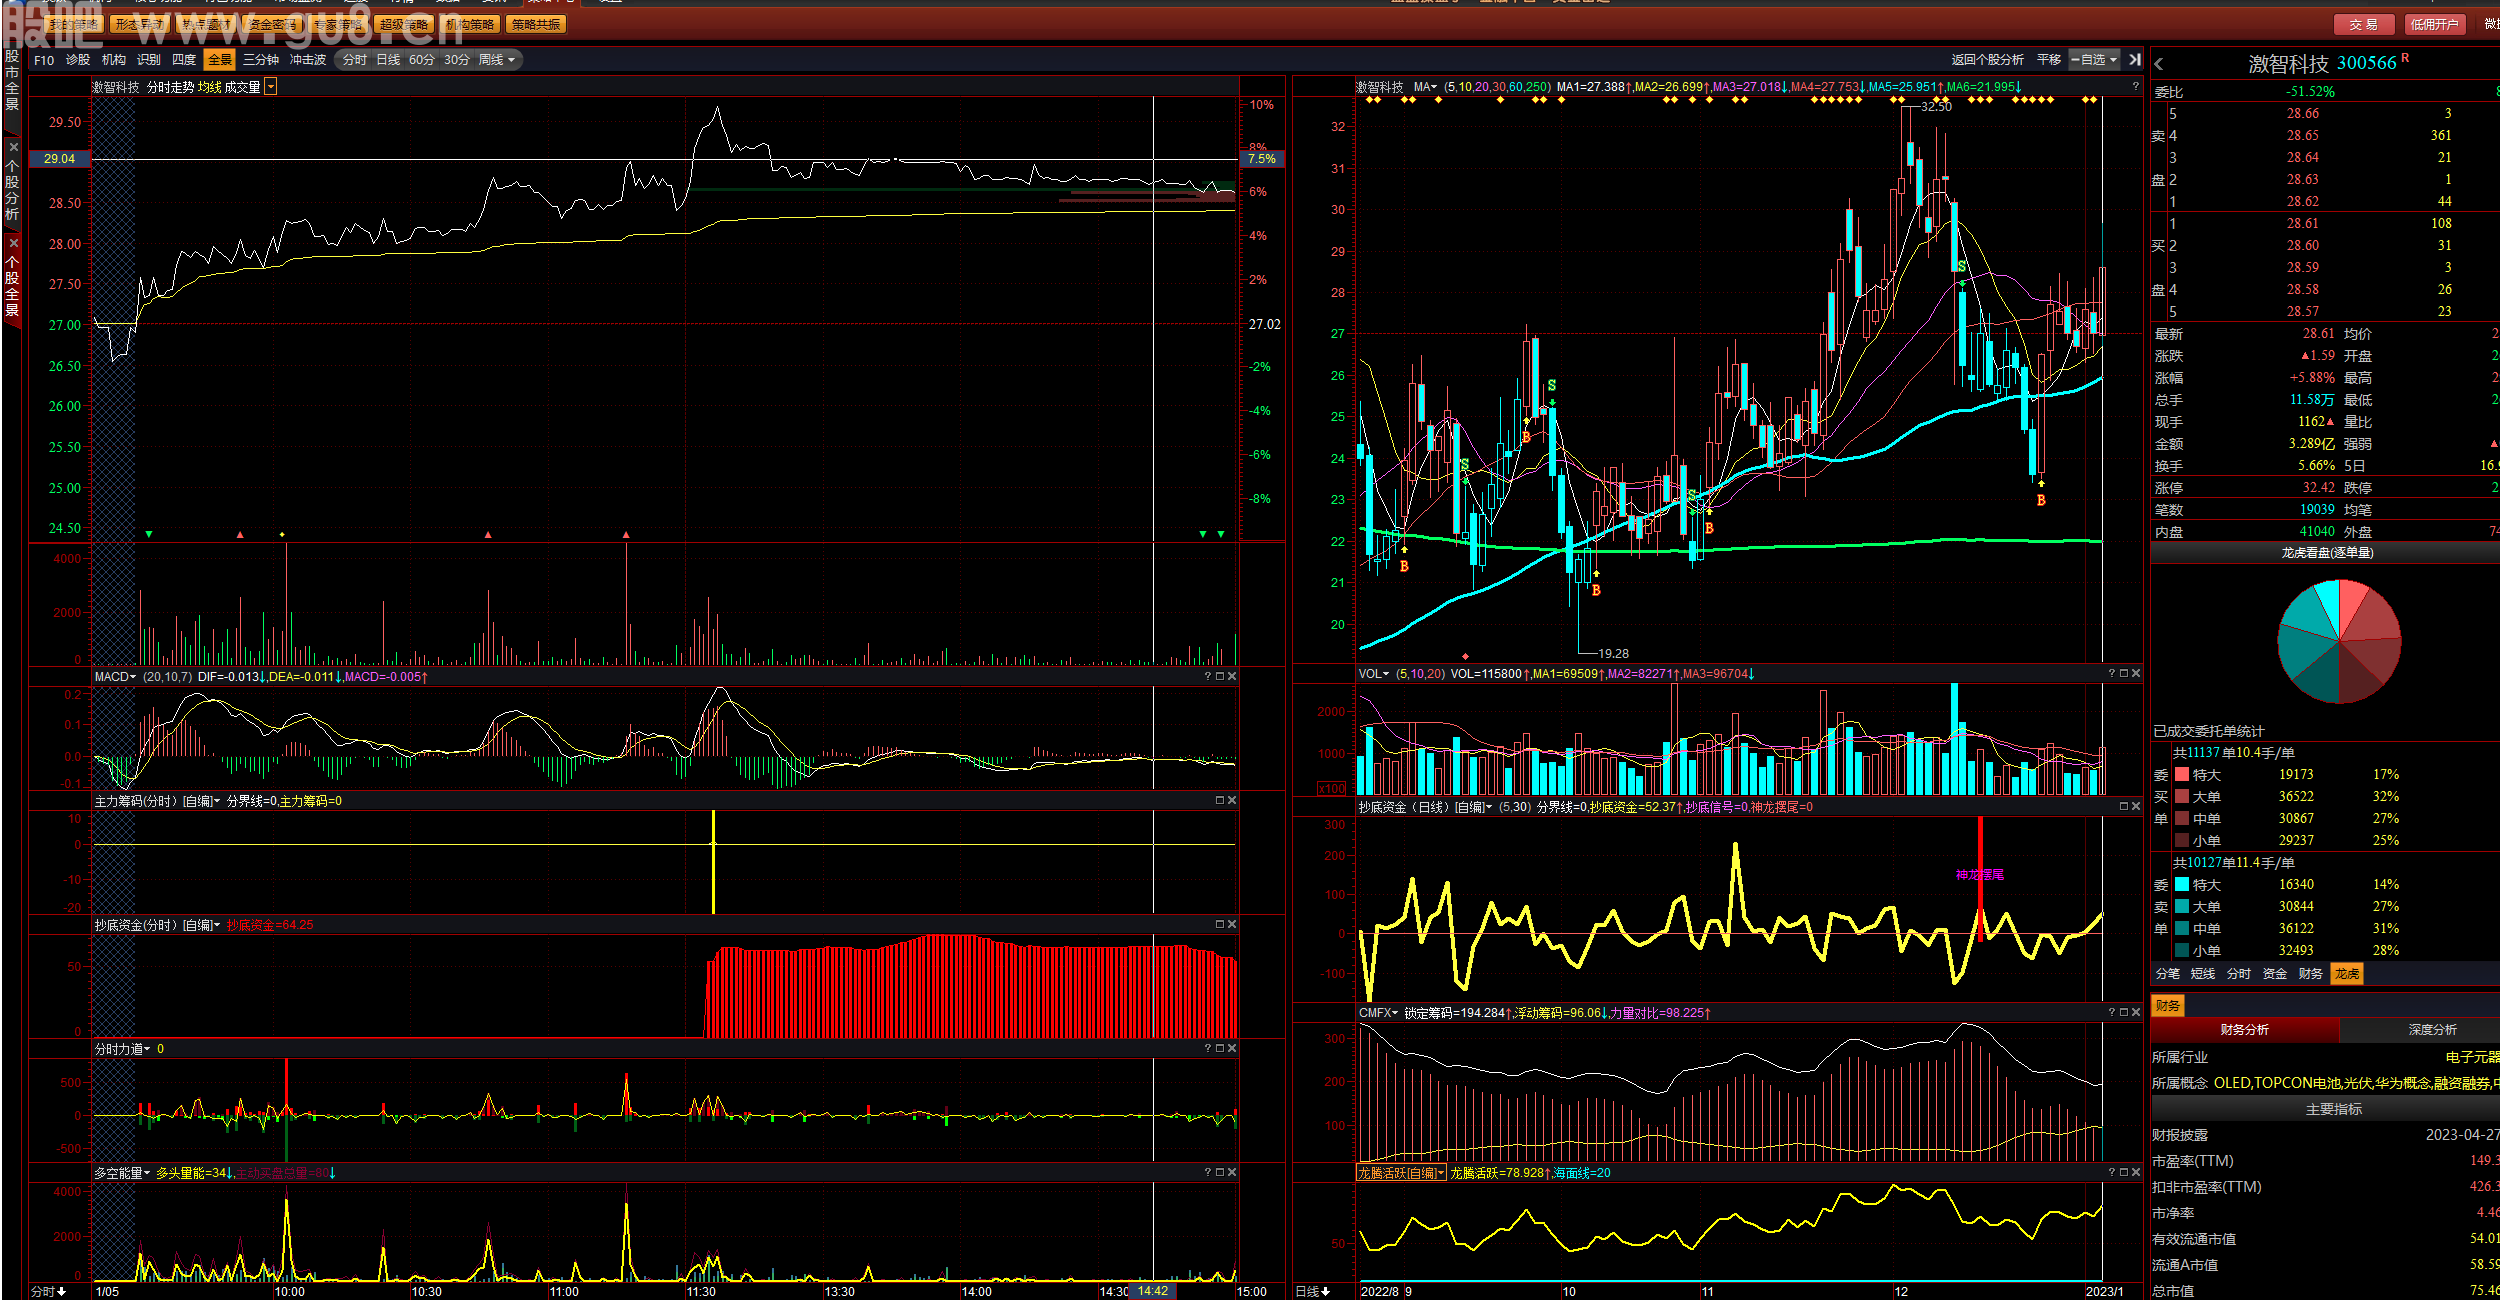Open the 热点题材 strategy button
The width and height of the screenshot is (2500, 1300).
(206, 24)
